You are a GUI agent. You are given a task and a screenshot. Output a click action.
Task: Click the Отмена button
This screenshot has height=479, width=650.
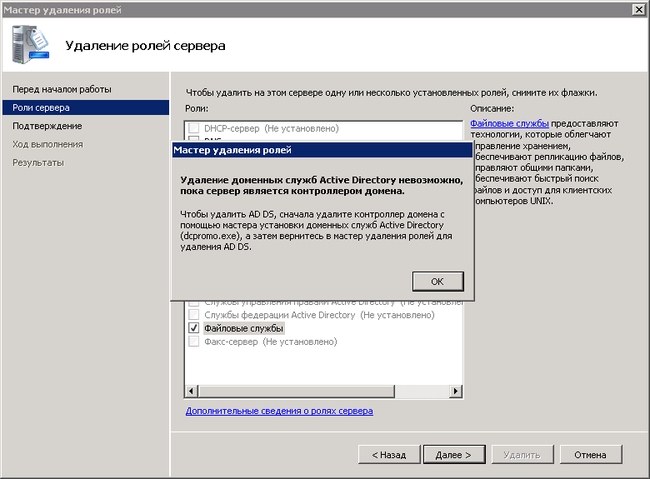click(x=591, y=455)
